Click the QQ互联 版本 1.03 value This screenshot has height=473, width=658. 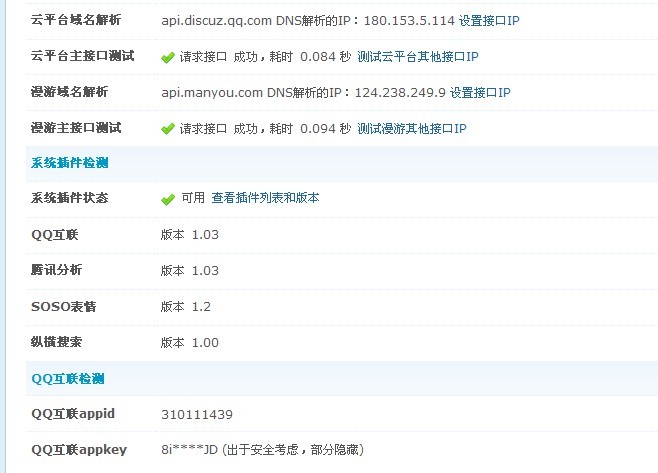(190, 235)
